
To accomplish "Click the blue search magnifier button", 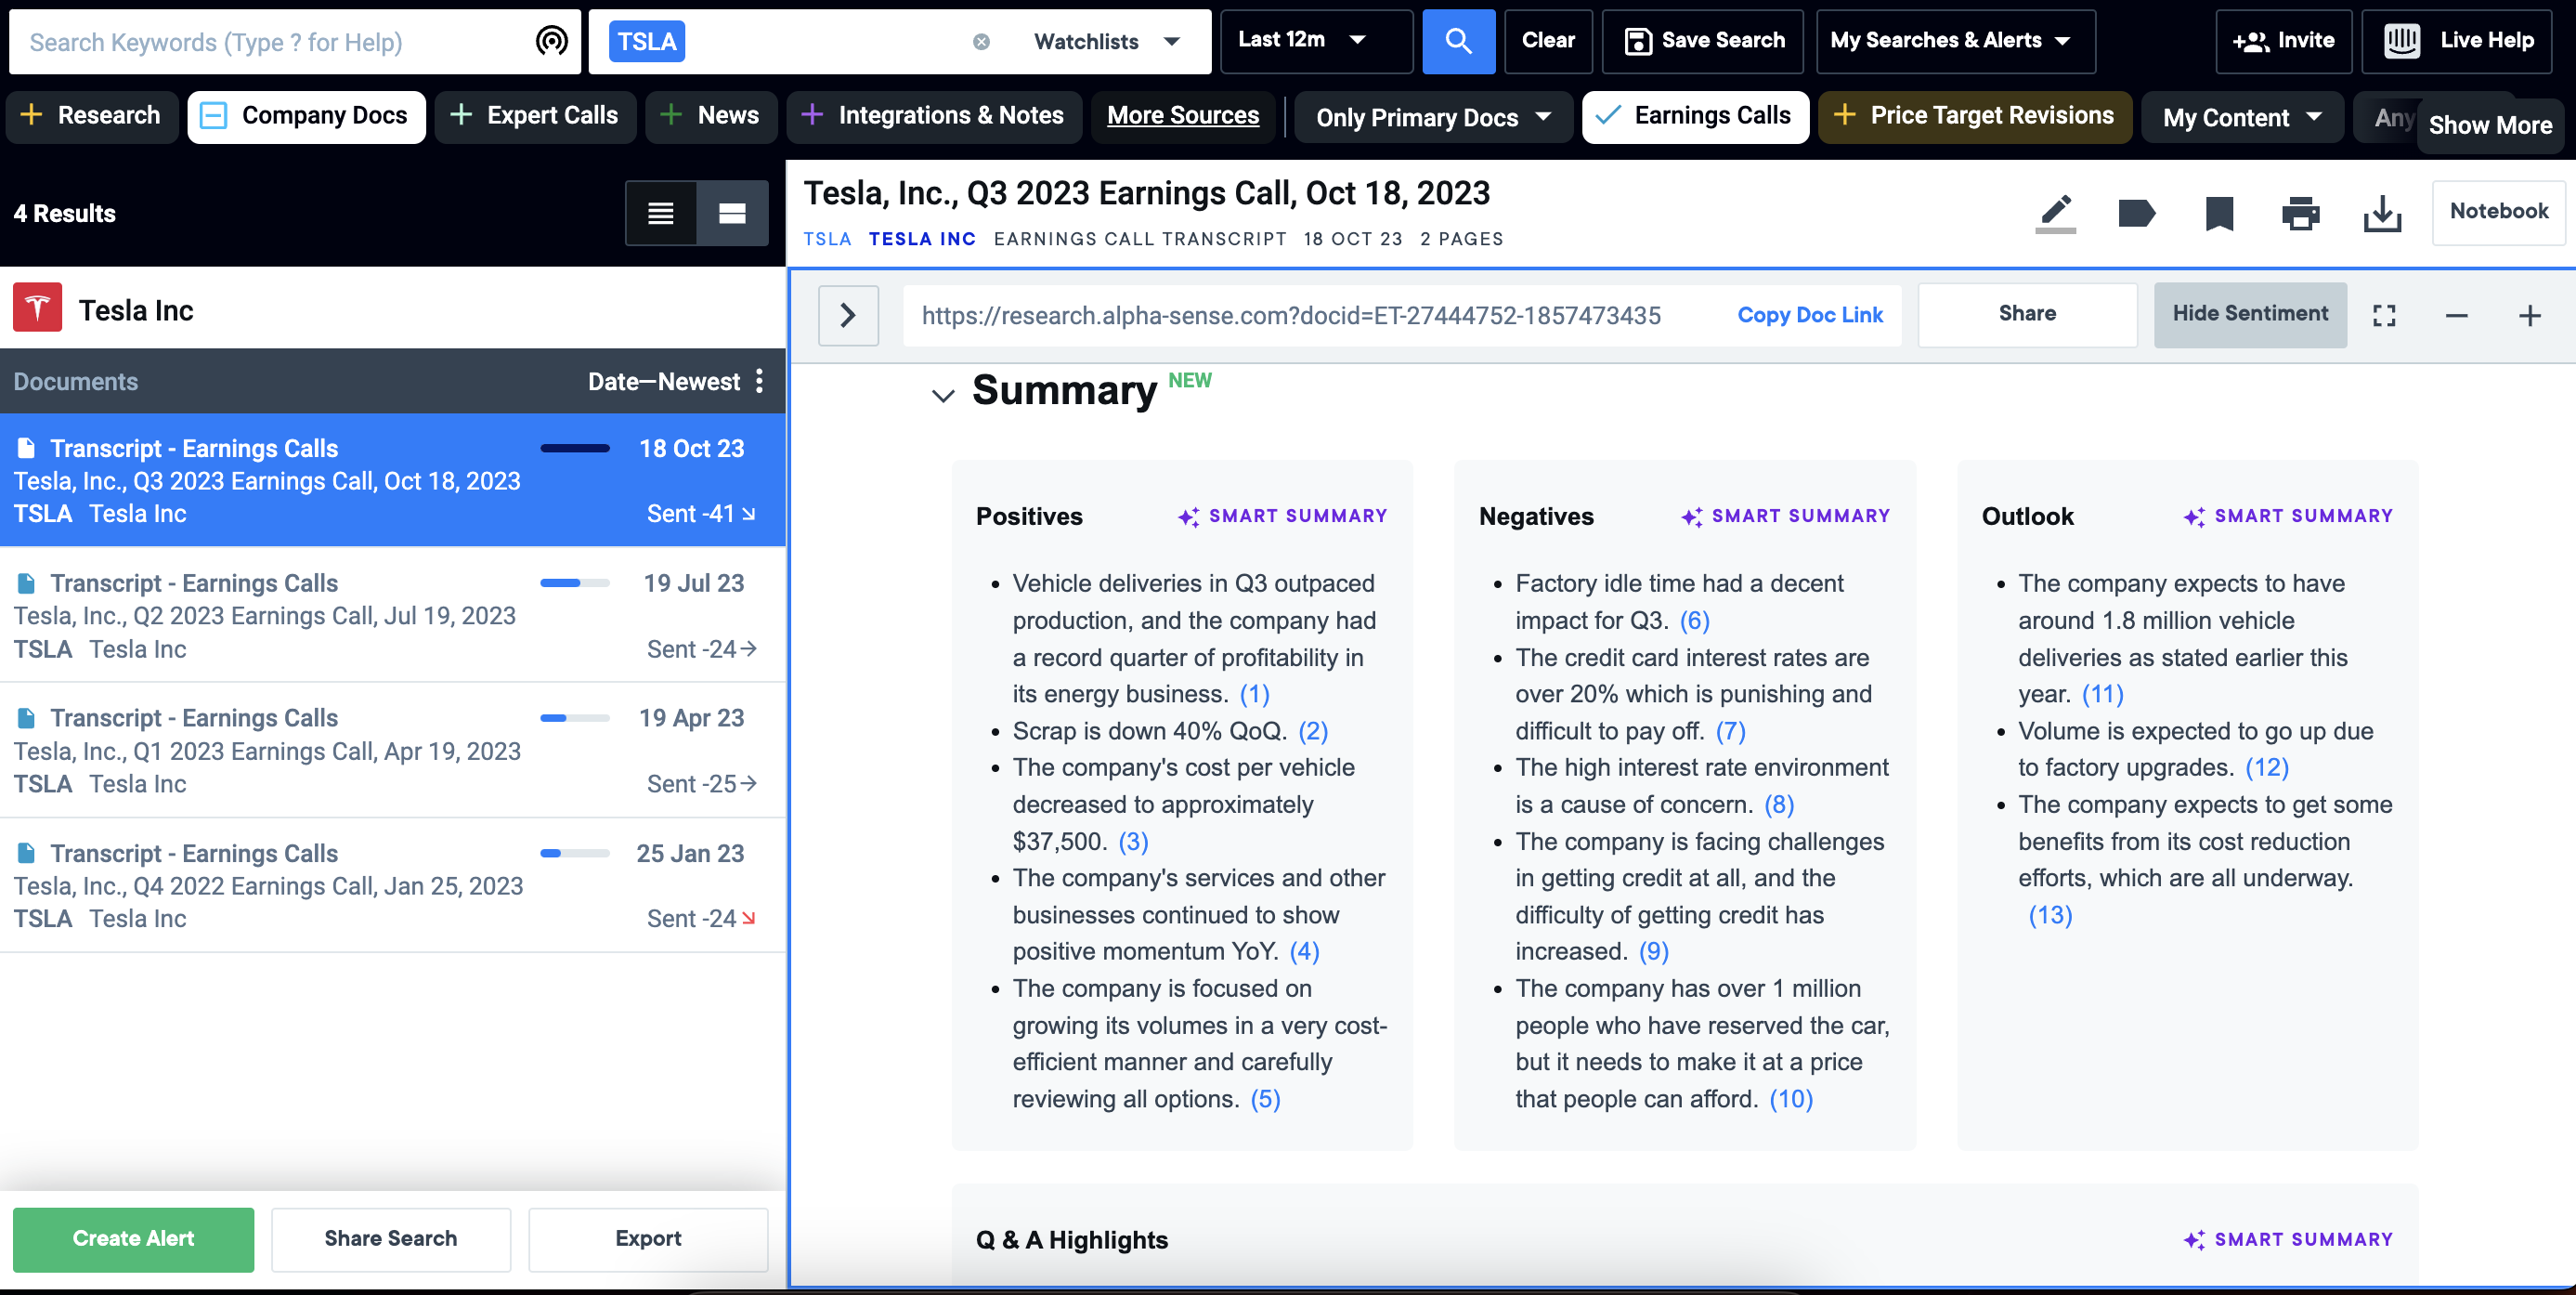I will pos(1458,41).
